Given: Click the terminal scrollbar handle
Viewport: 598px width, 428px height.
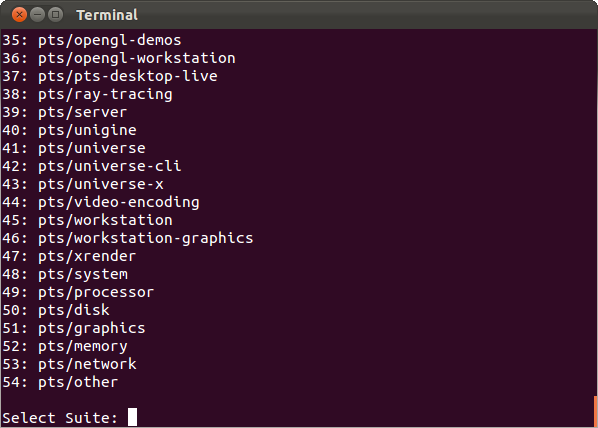Looking at the screenshot, I should tap(595, 411).
